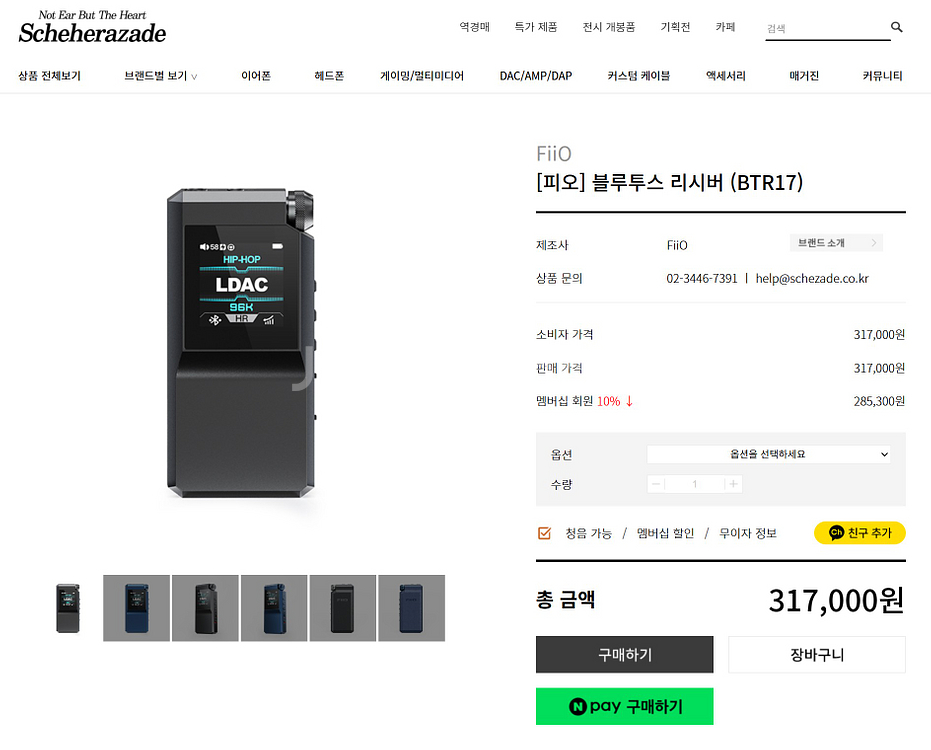Click the Naver pay 구매하기 button
Viewport: 931px width, 750px height.
[624, 706]
